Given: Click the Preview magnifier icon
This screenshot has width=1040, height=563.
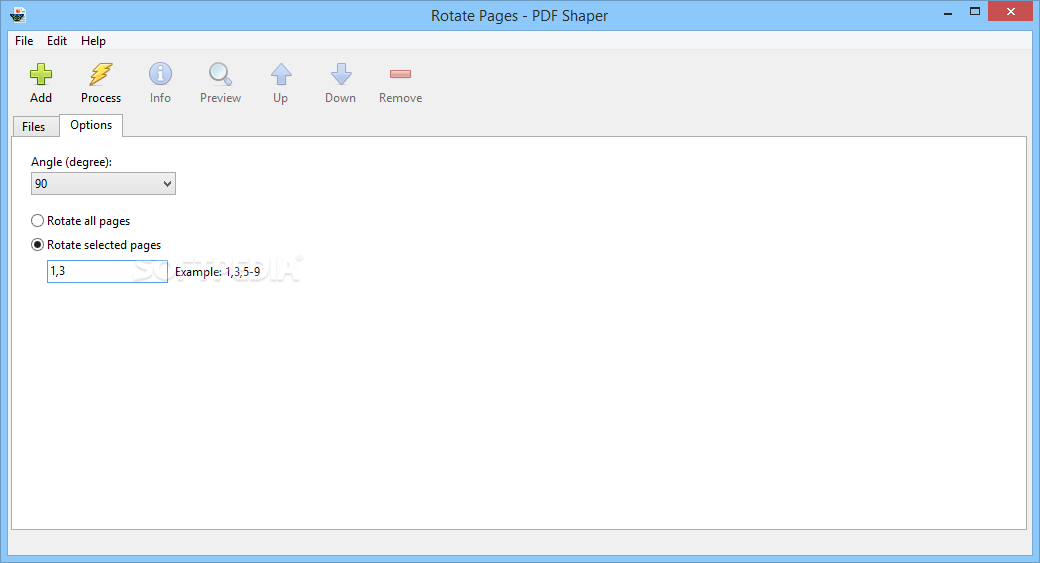Looking at the screenshot, I should [220, 74].
